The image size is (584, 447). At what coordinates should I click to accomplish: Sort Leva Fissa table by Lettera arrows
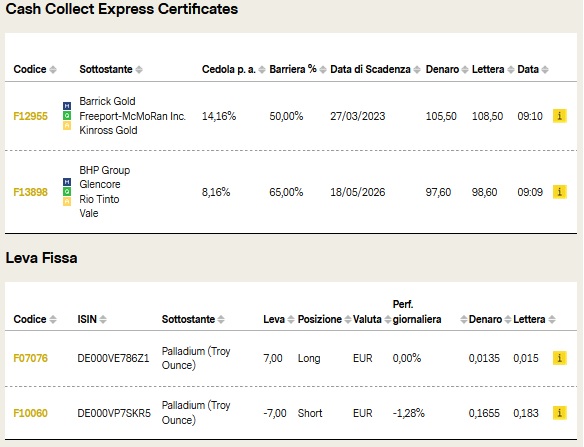pyautogui.click(x=552, y=320)
